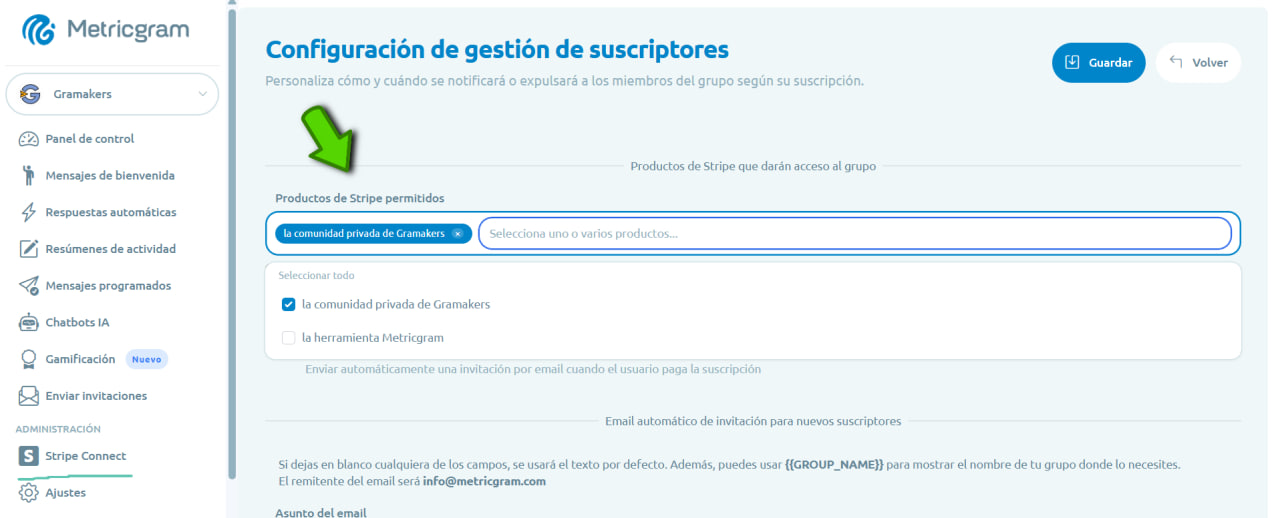1280x518 pixels.
Task: Click the info@metricgram.com sender text
Action: tap(484, 481)
